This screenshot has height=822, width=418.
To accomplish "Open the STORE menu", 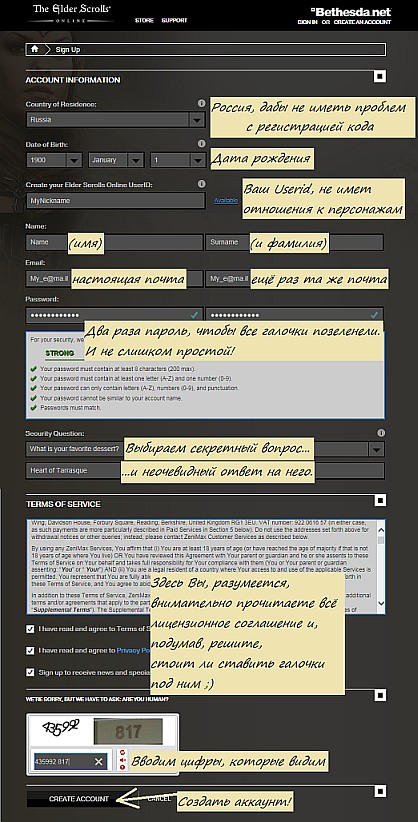I will coord(144,20).
